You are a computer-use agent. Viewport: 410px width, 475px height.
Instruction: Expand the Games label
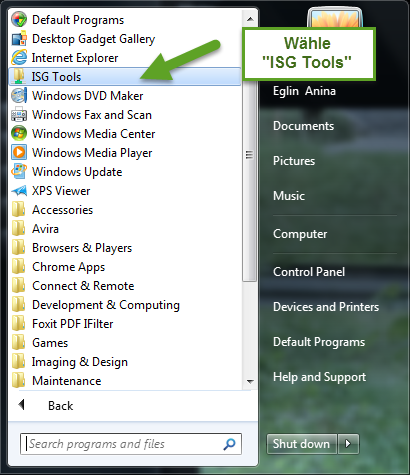click(x=50, y=343)
